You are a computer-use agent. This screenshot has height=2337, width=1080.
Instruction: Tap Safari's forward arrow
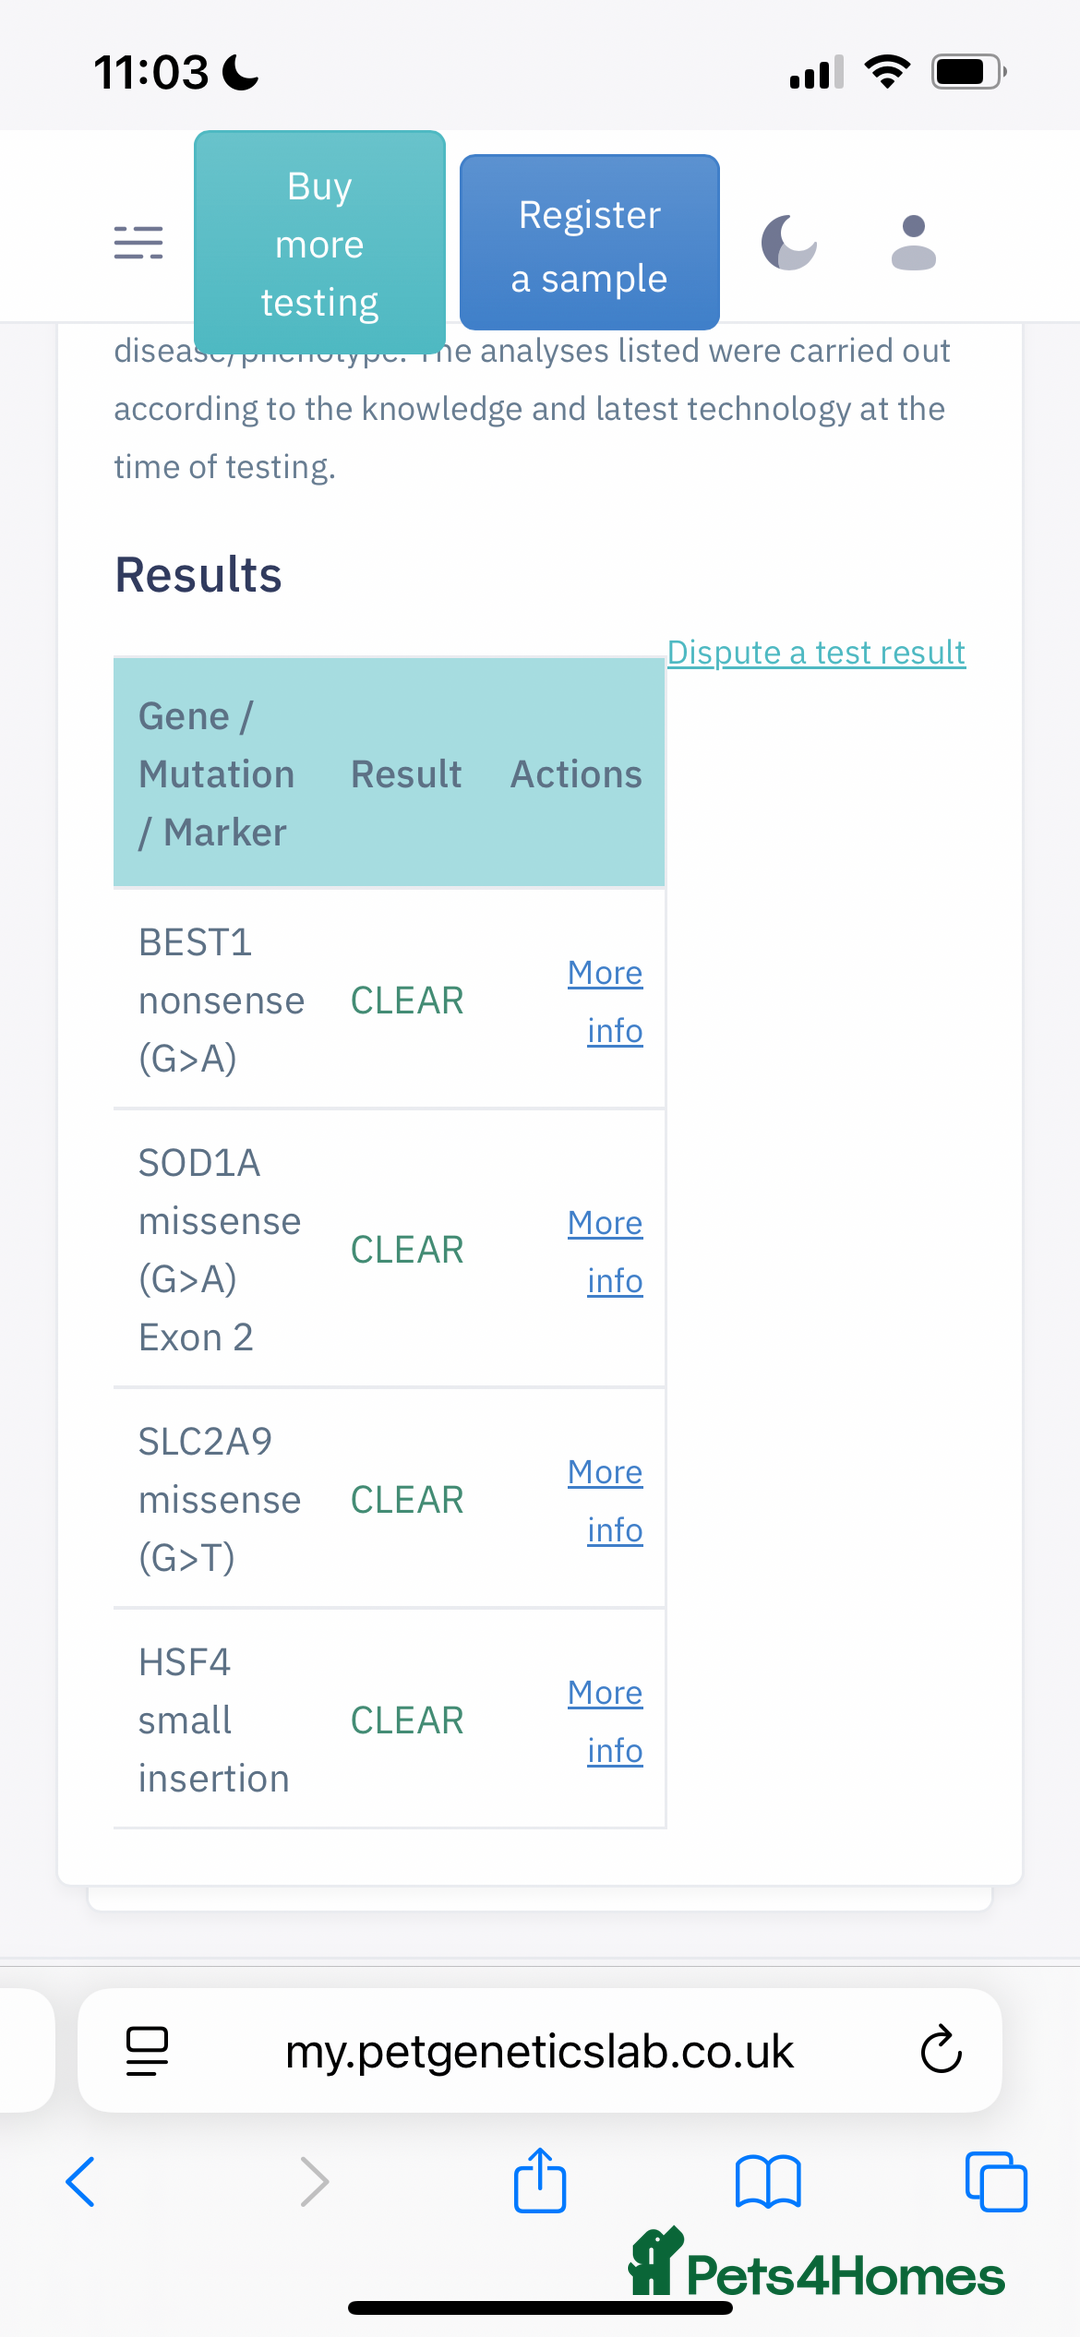tap(314, 2181)
